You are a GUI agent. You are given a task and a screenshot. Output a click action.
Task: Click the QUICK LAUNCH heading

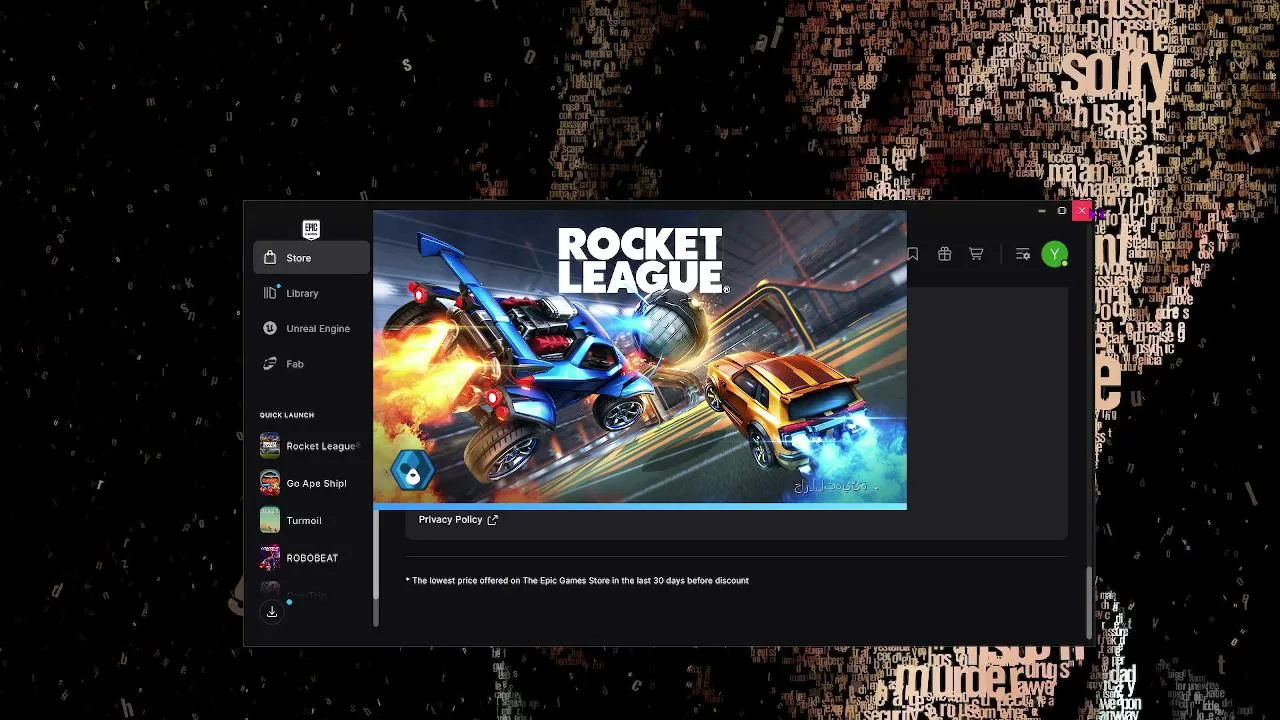click(287, 415)
